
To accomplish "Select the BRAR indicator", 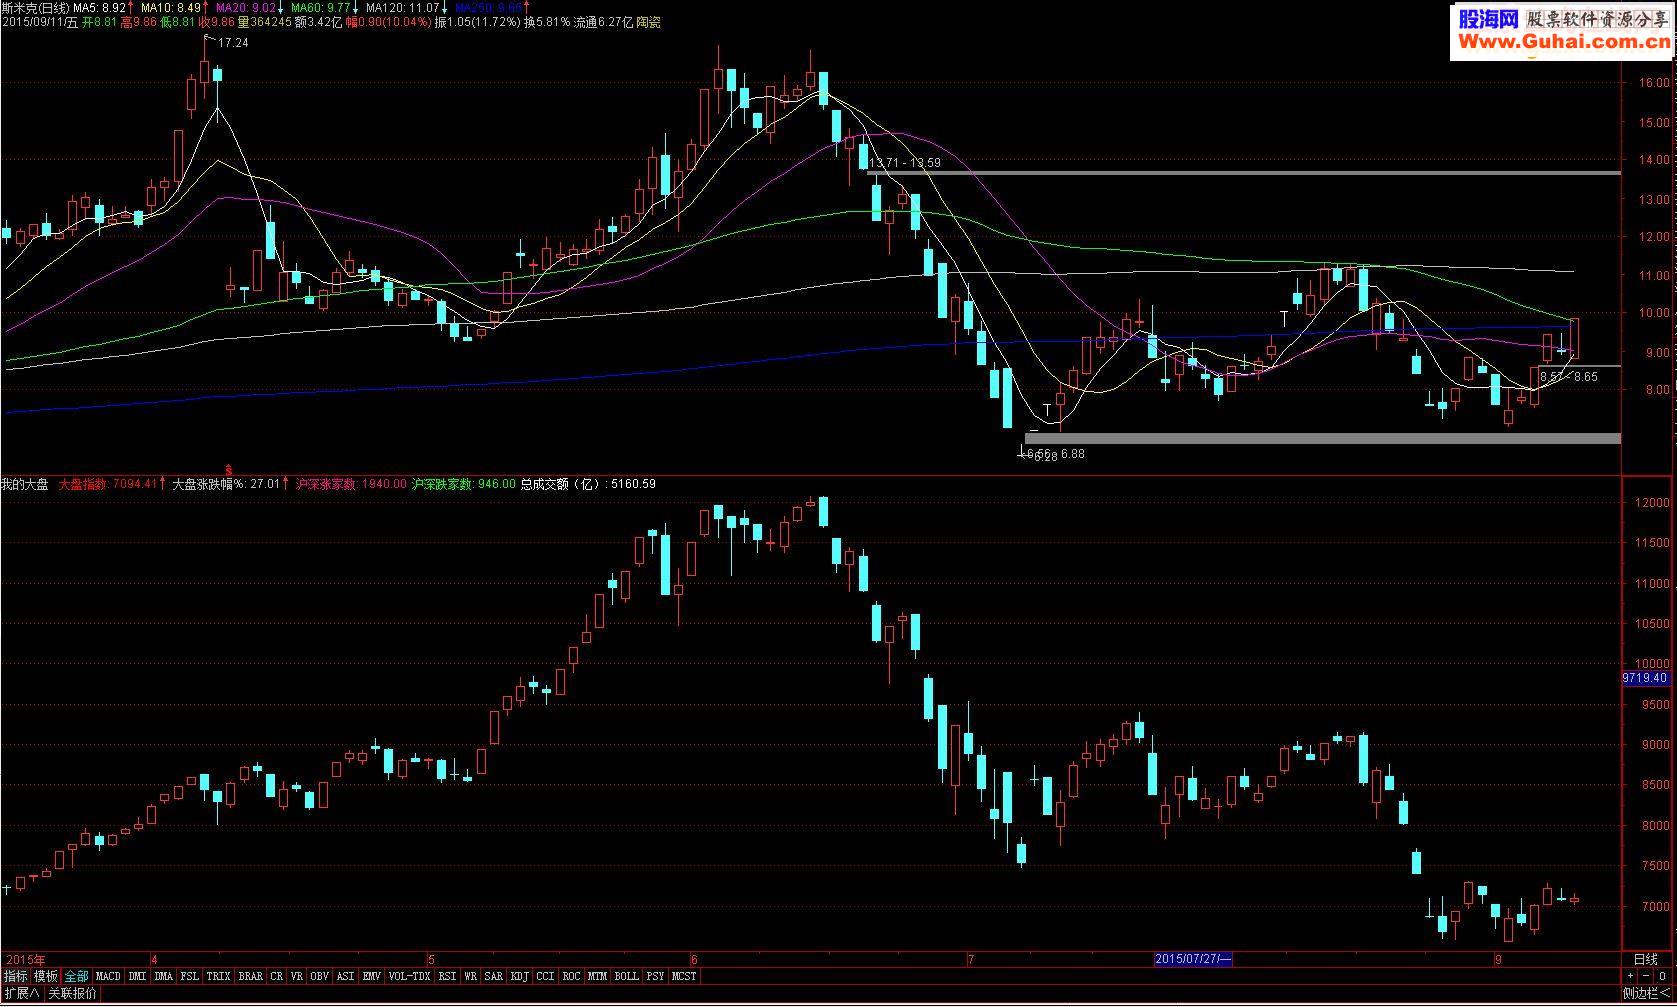I will [x=251, y=976].
